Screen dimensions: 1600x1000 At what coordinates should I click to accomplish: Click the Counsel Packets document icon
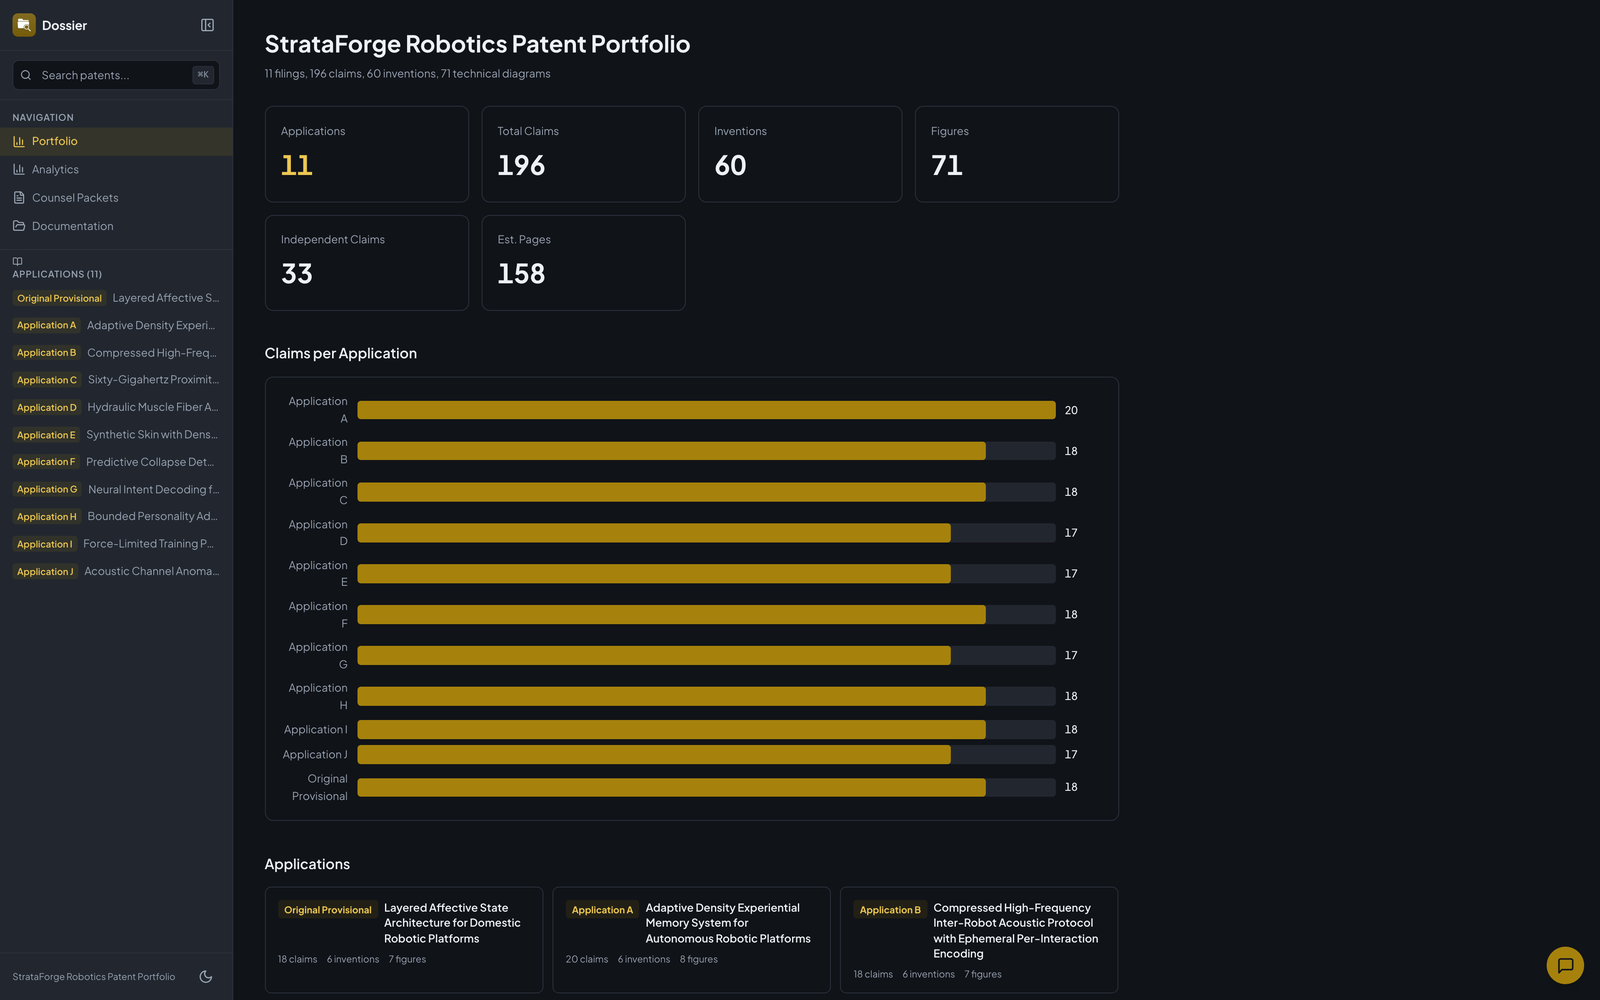(19, 198)
